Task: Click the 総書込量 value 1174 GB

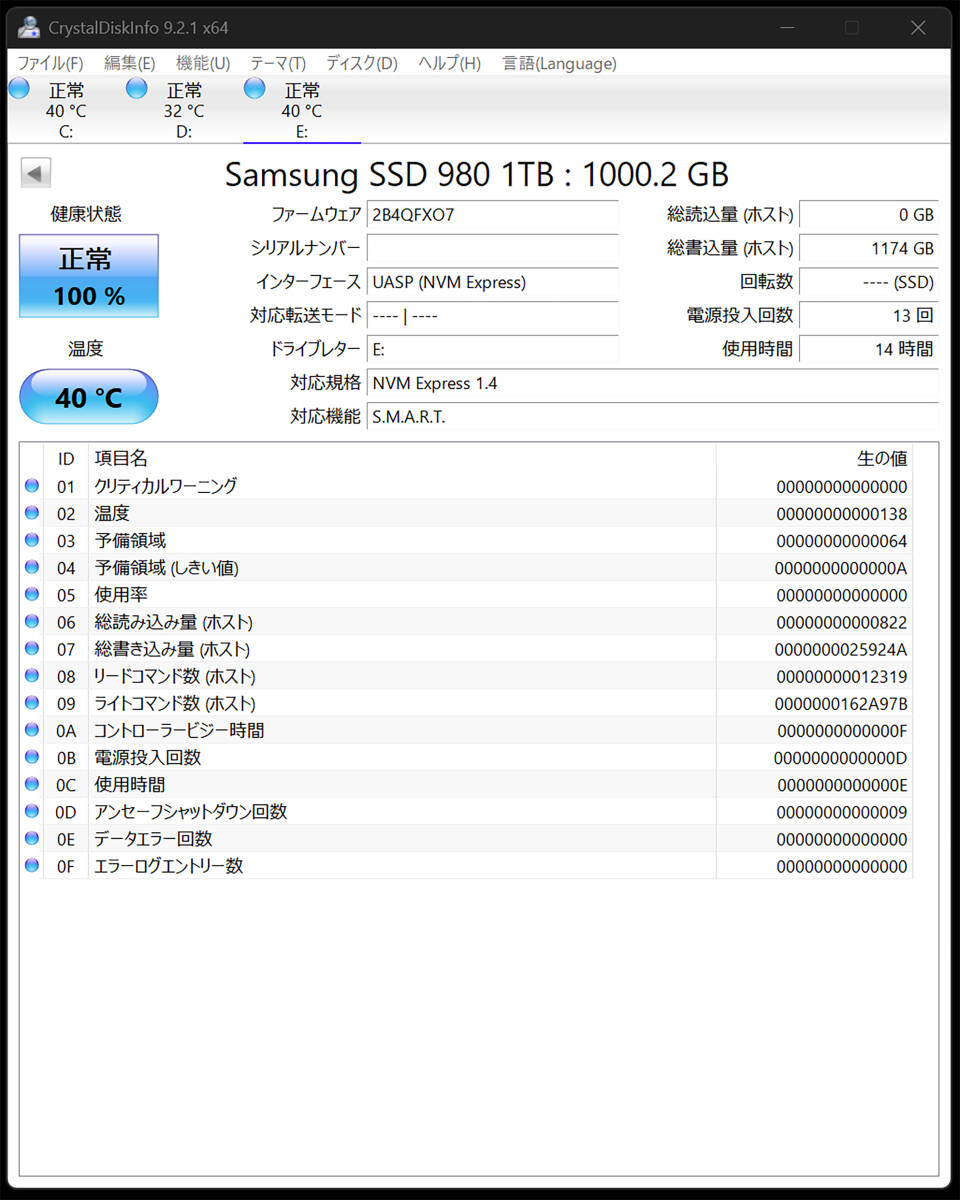Action: [869, 248]
